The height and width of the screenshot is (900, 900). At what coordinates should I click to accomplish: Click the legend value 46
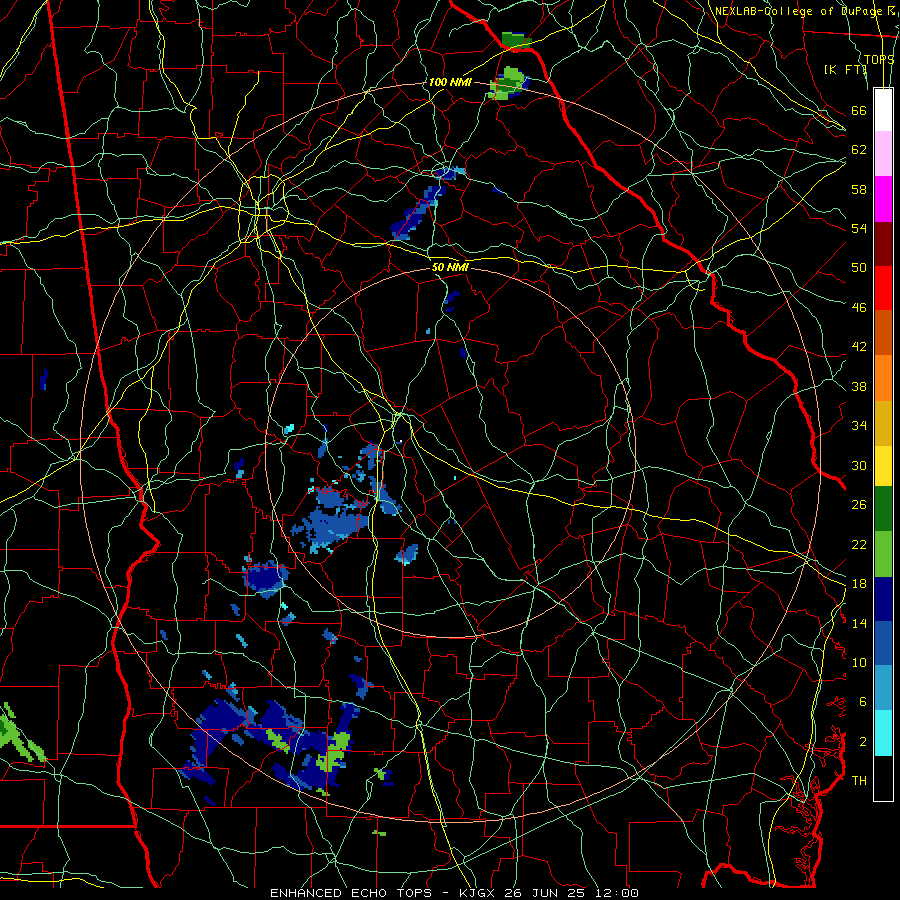pyautogui.click(x=859, y=308)
